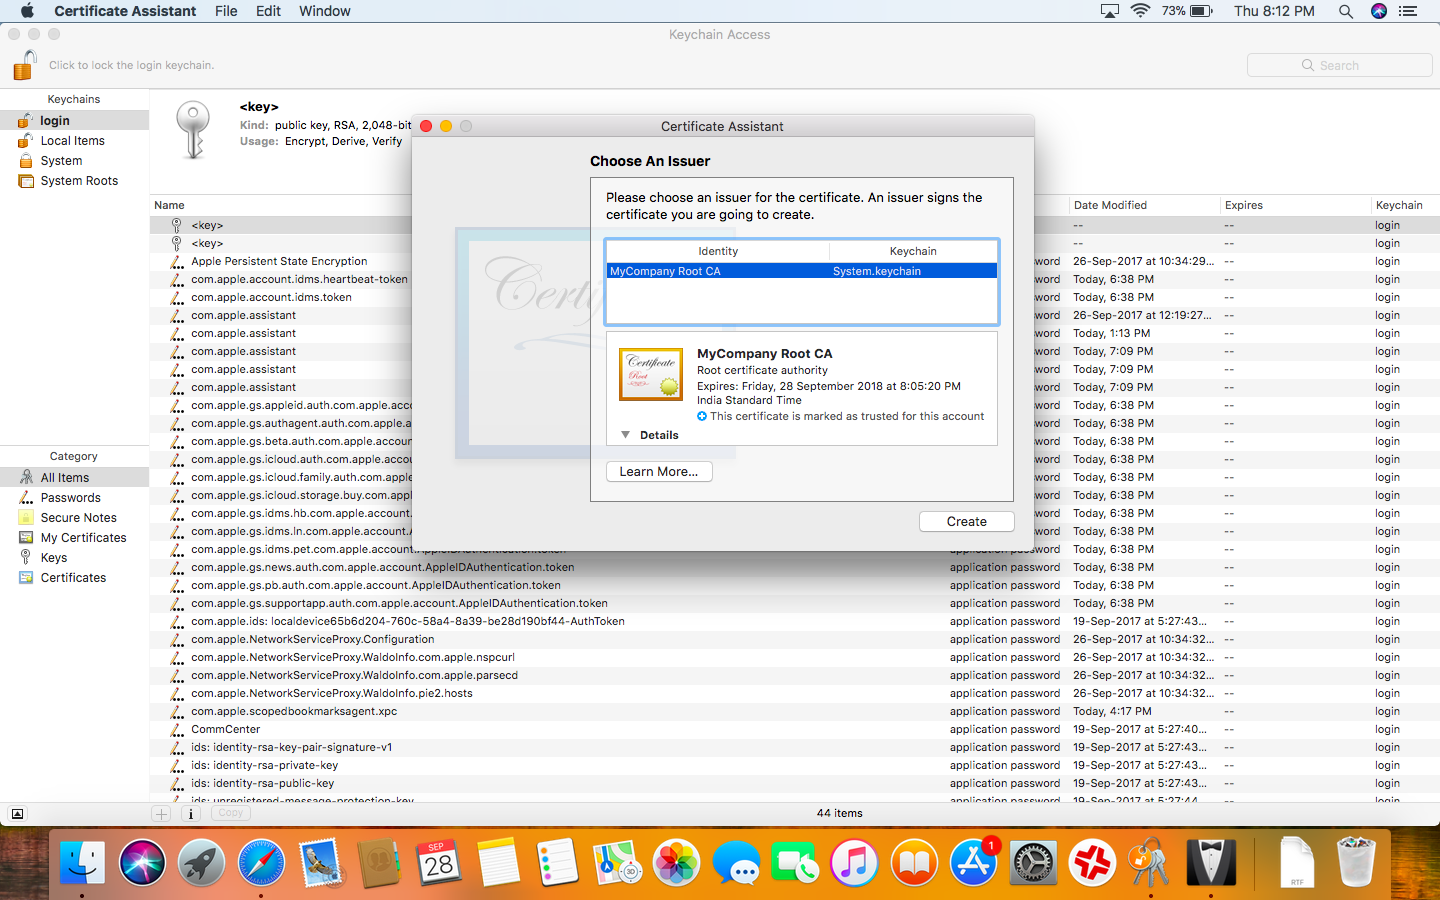Open the RTF document in the Dock
Screen dimensions: 1440x900
pyautogui.click(x=1297, y=862)
